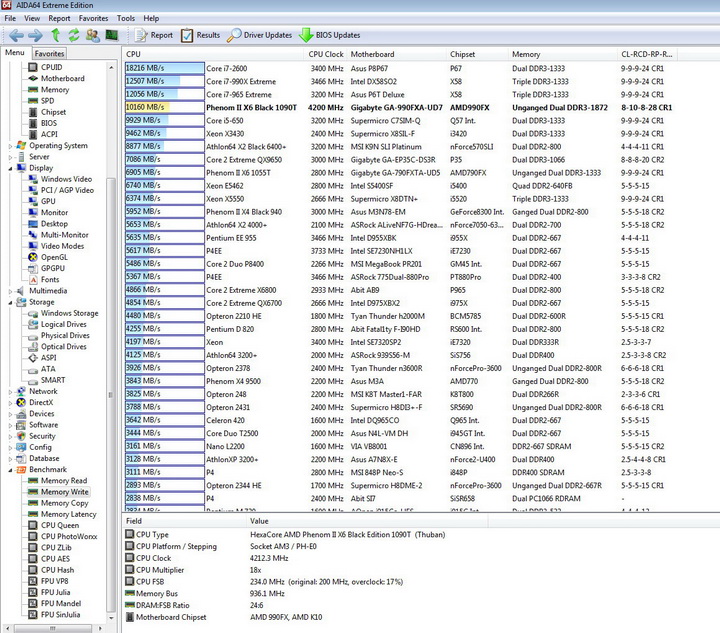Screen dimensions: 720x633
Task: Select CPU Queen benchmark
Action: (60, 525)
